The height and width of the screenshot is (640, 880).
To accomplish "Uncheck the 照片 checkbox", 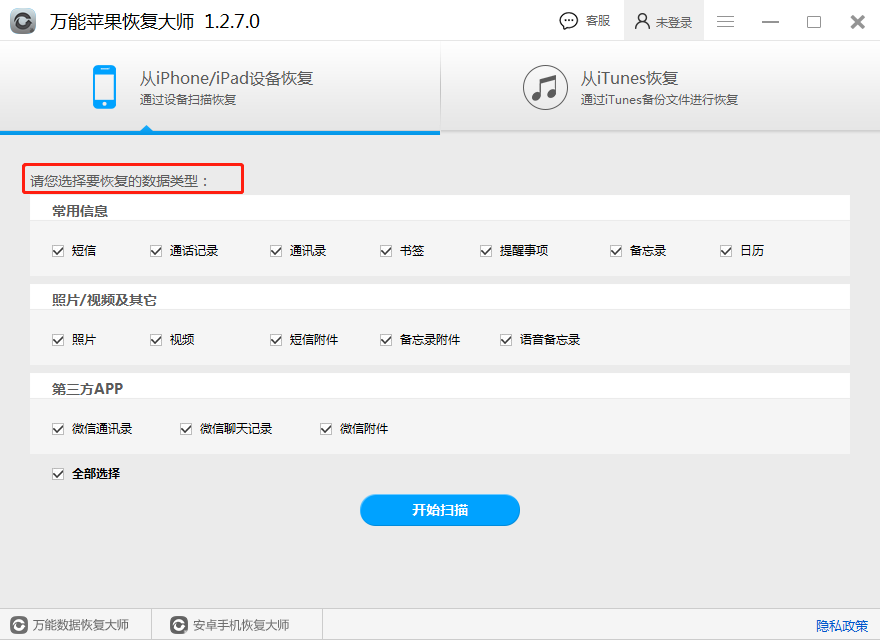I will [58, 340].
